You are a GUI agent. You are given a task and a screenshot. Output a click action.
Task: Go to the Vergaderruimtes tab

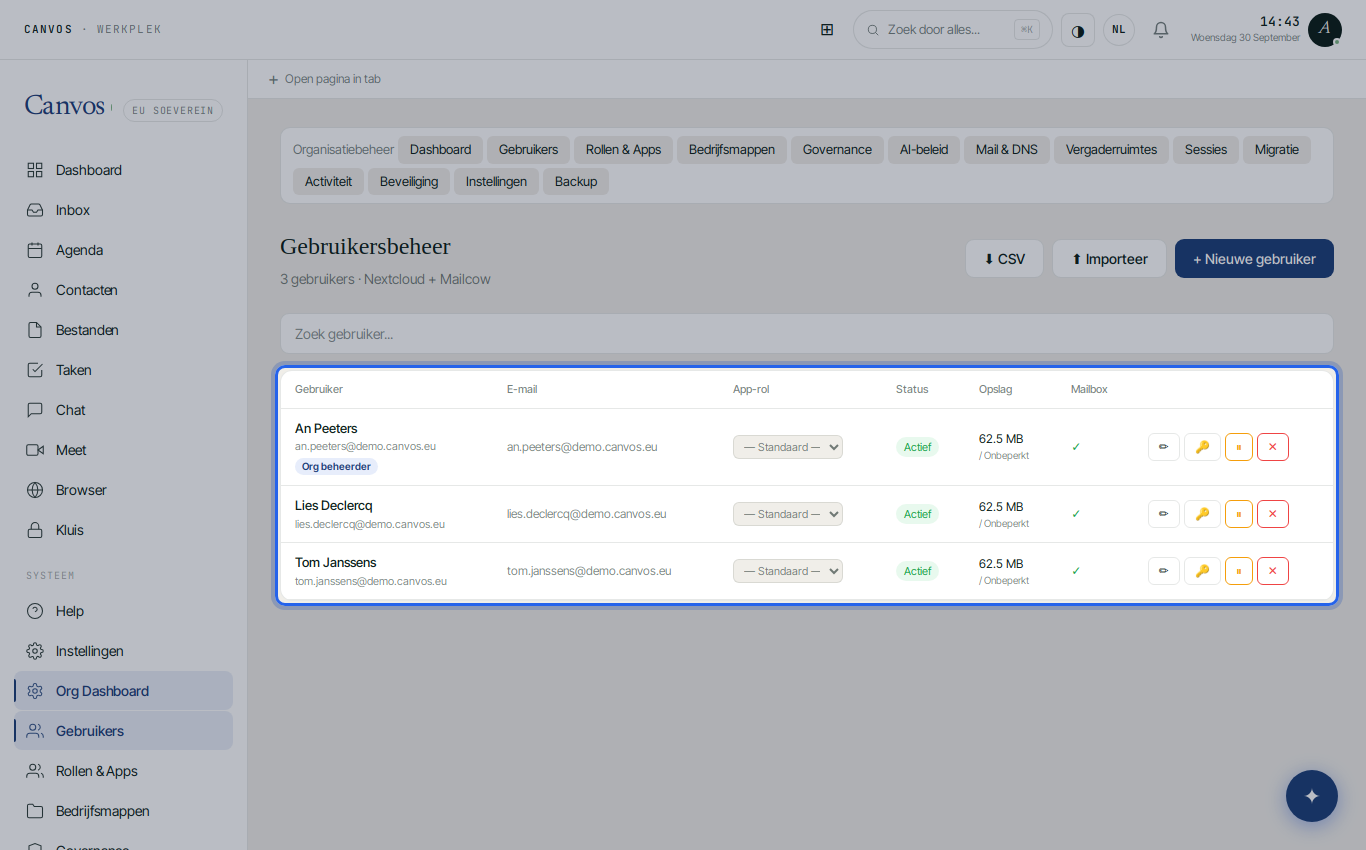(x=1111, y=150)
